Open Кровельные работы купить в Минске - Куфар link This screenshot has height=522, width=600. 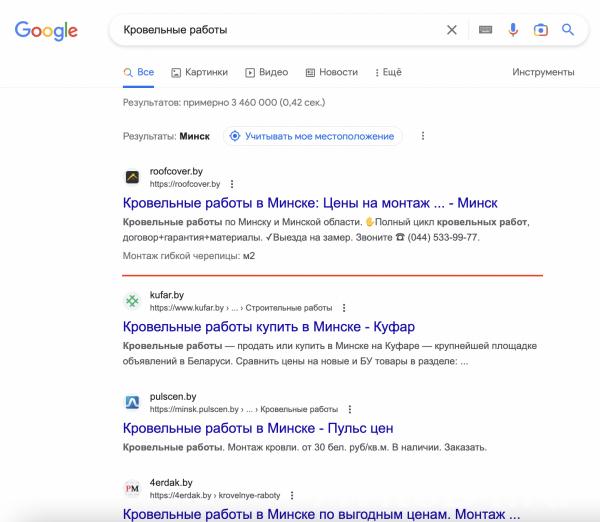pos(269,327)
